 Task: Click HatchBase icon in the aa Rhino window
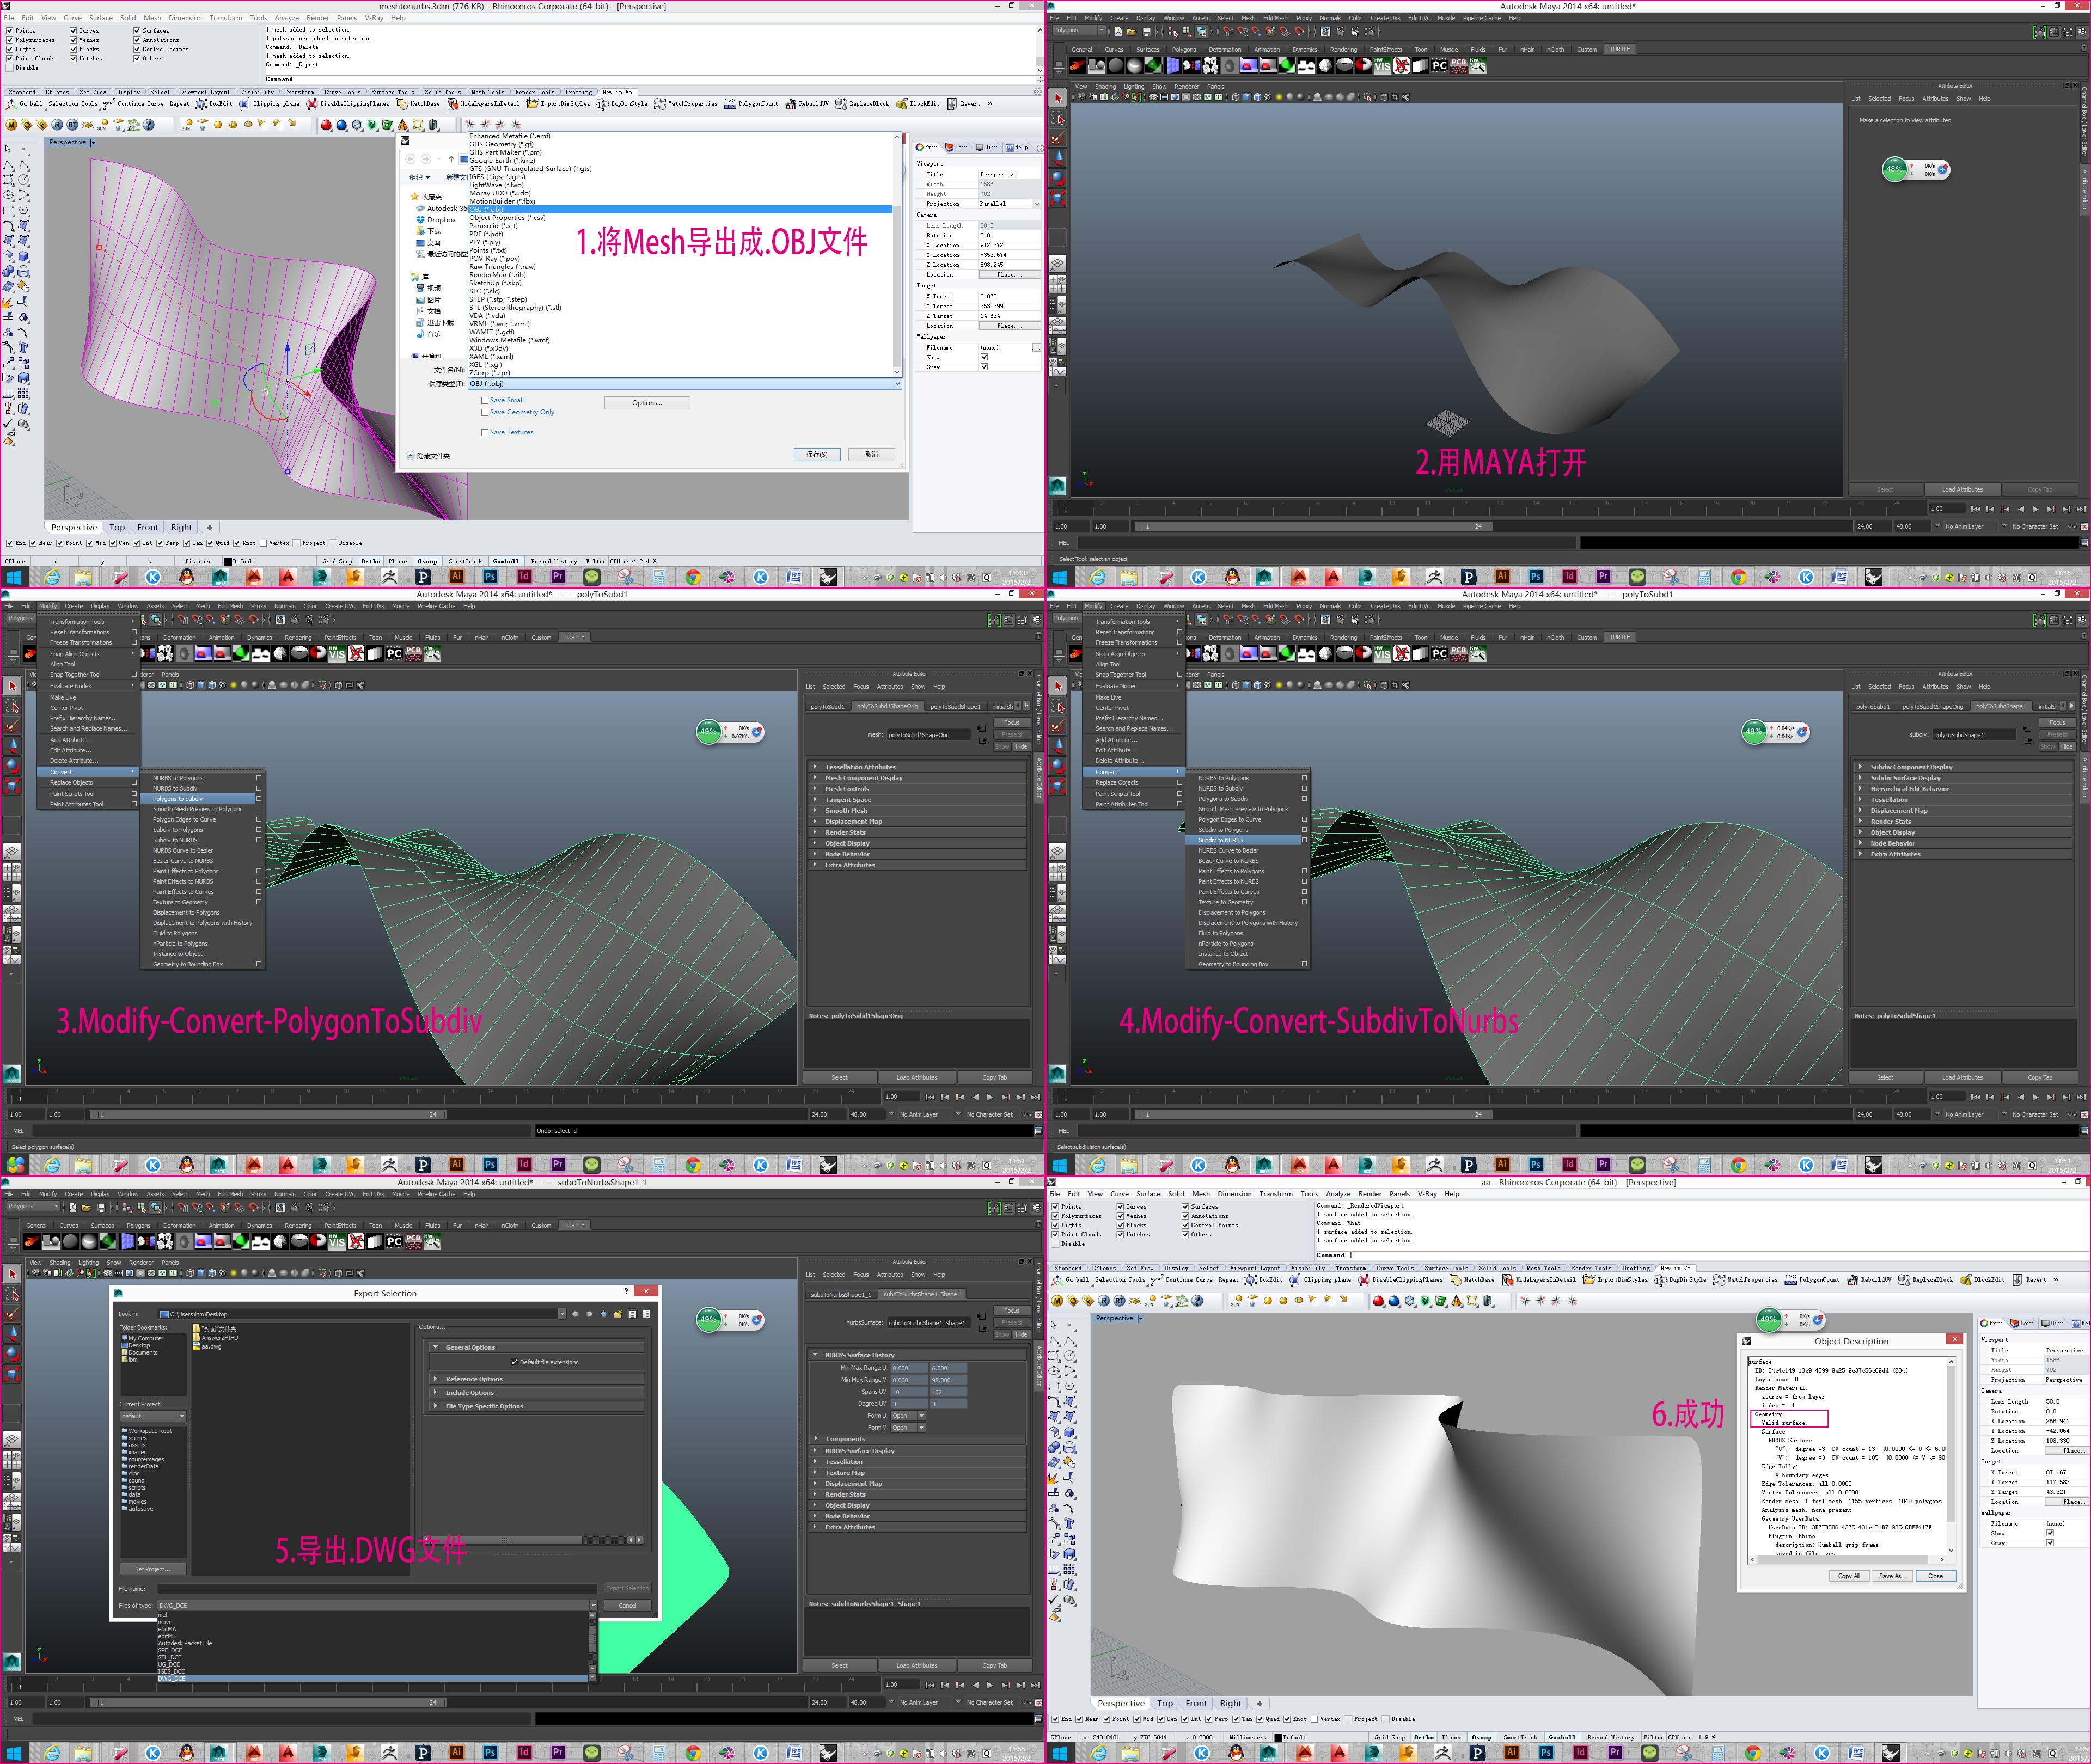[1456, 1280]
